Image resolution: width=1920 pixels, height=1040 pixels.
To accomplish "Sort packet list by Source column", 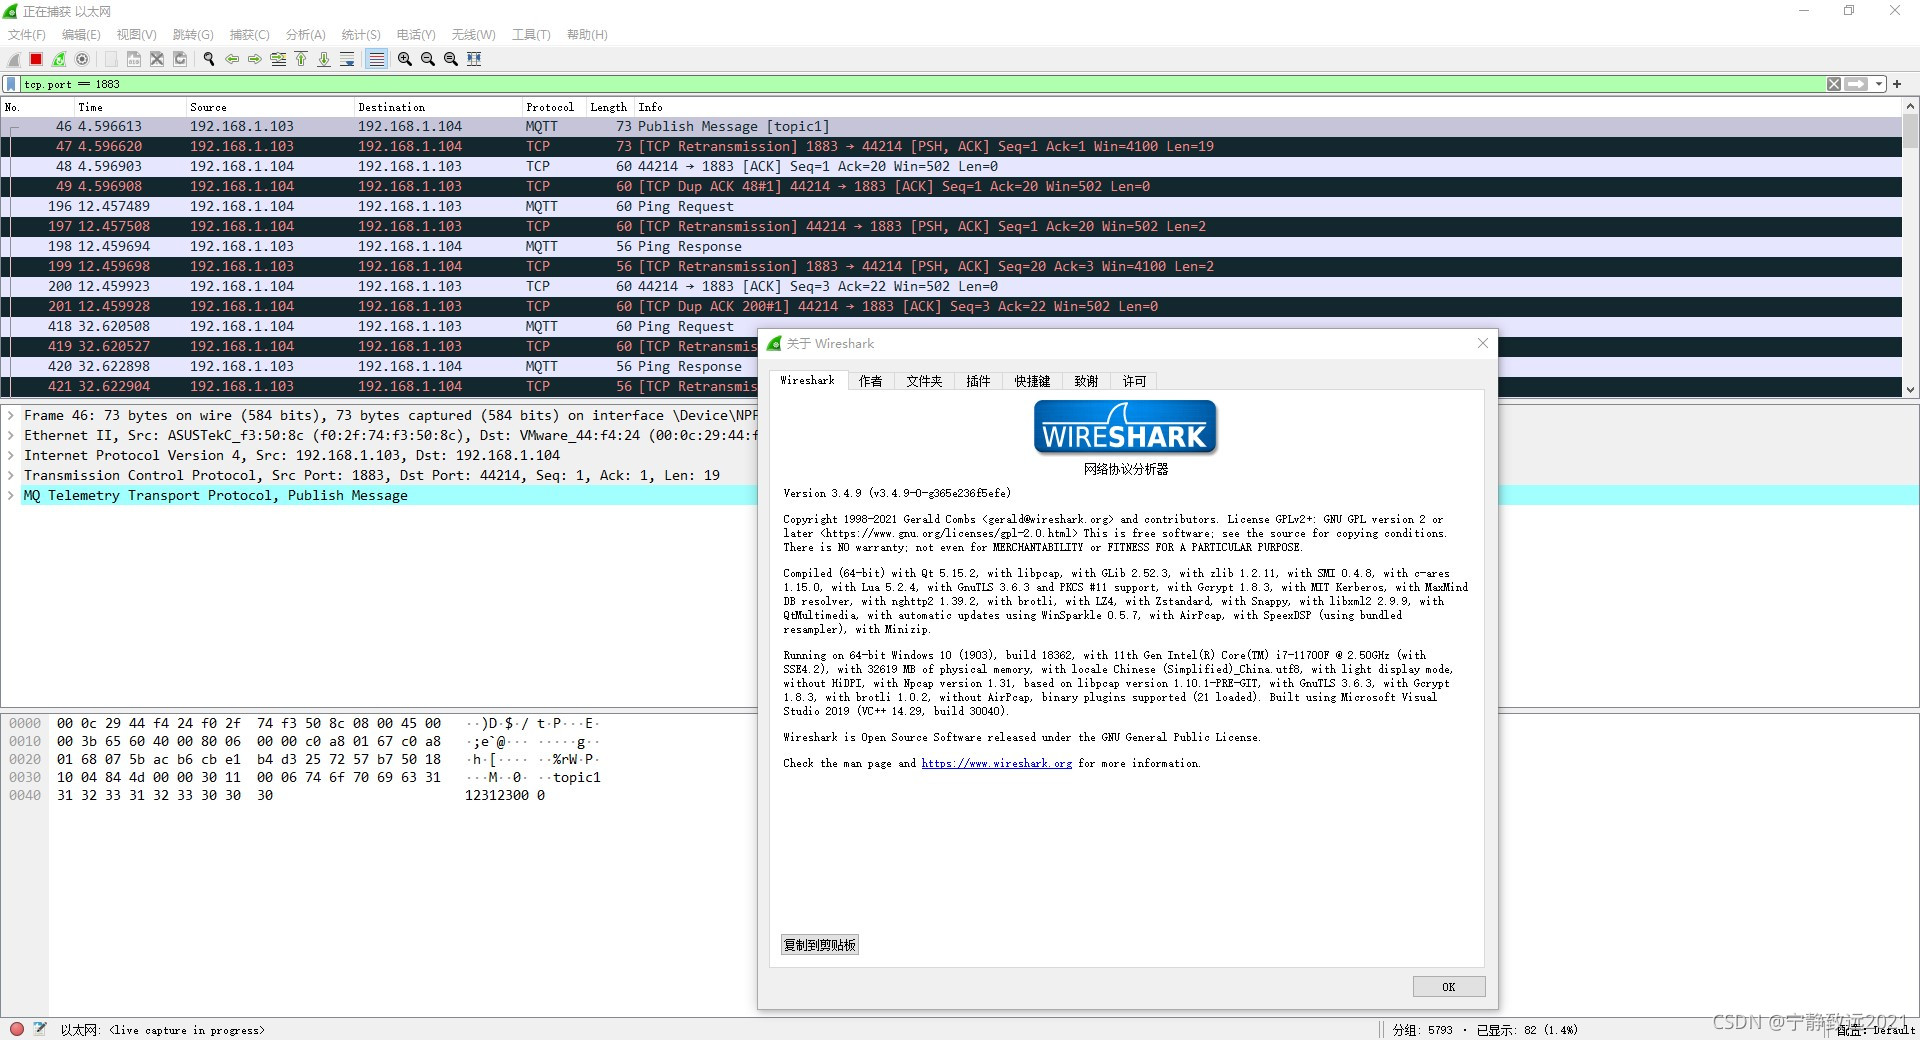I will [269, 107].
